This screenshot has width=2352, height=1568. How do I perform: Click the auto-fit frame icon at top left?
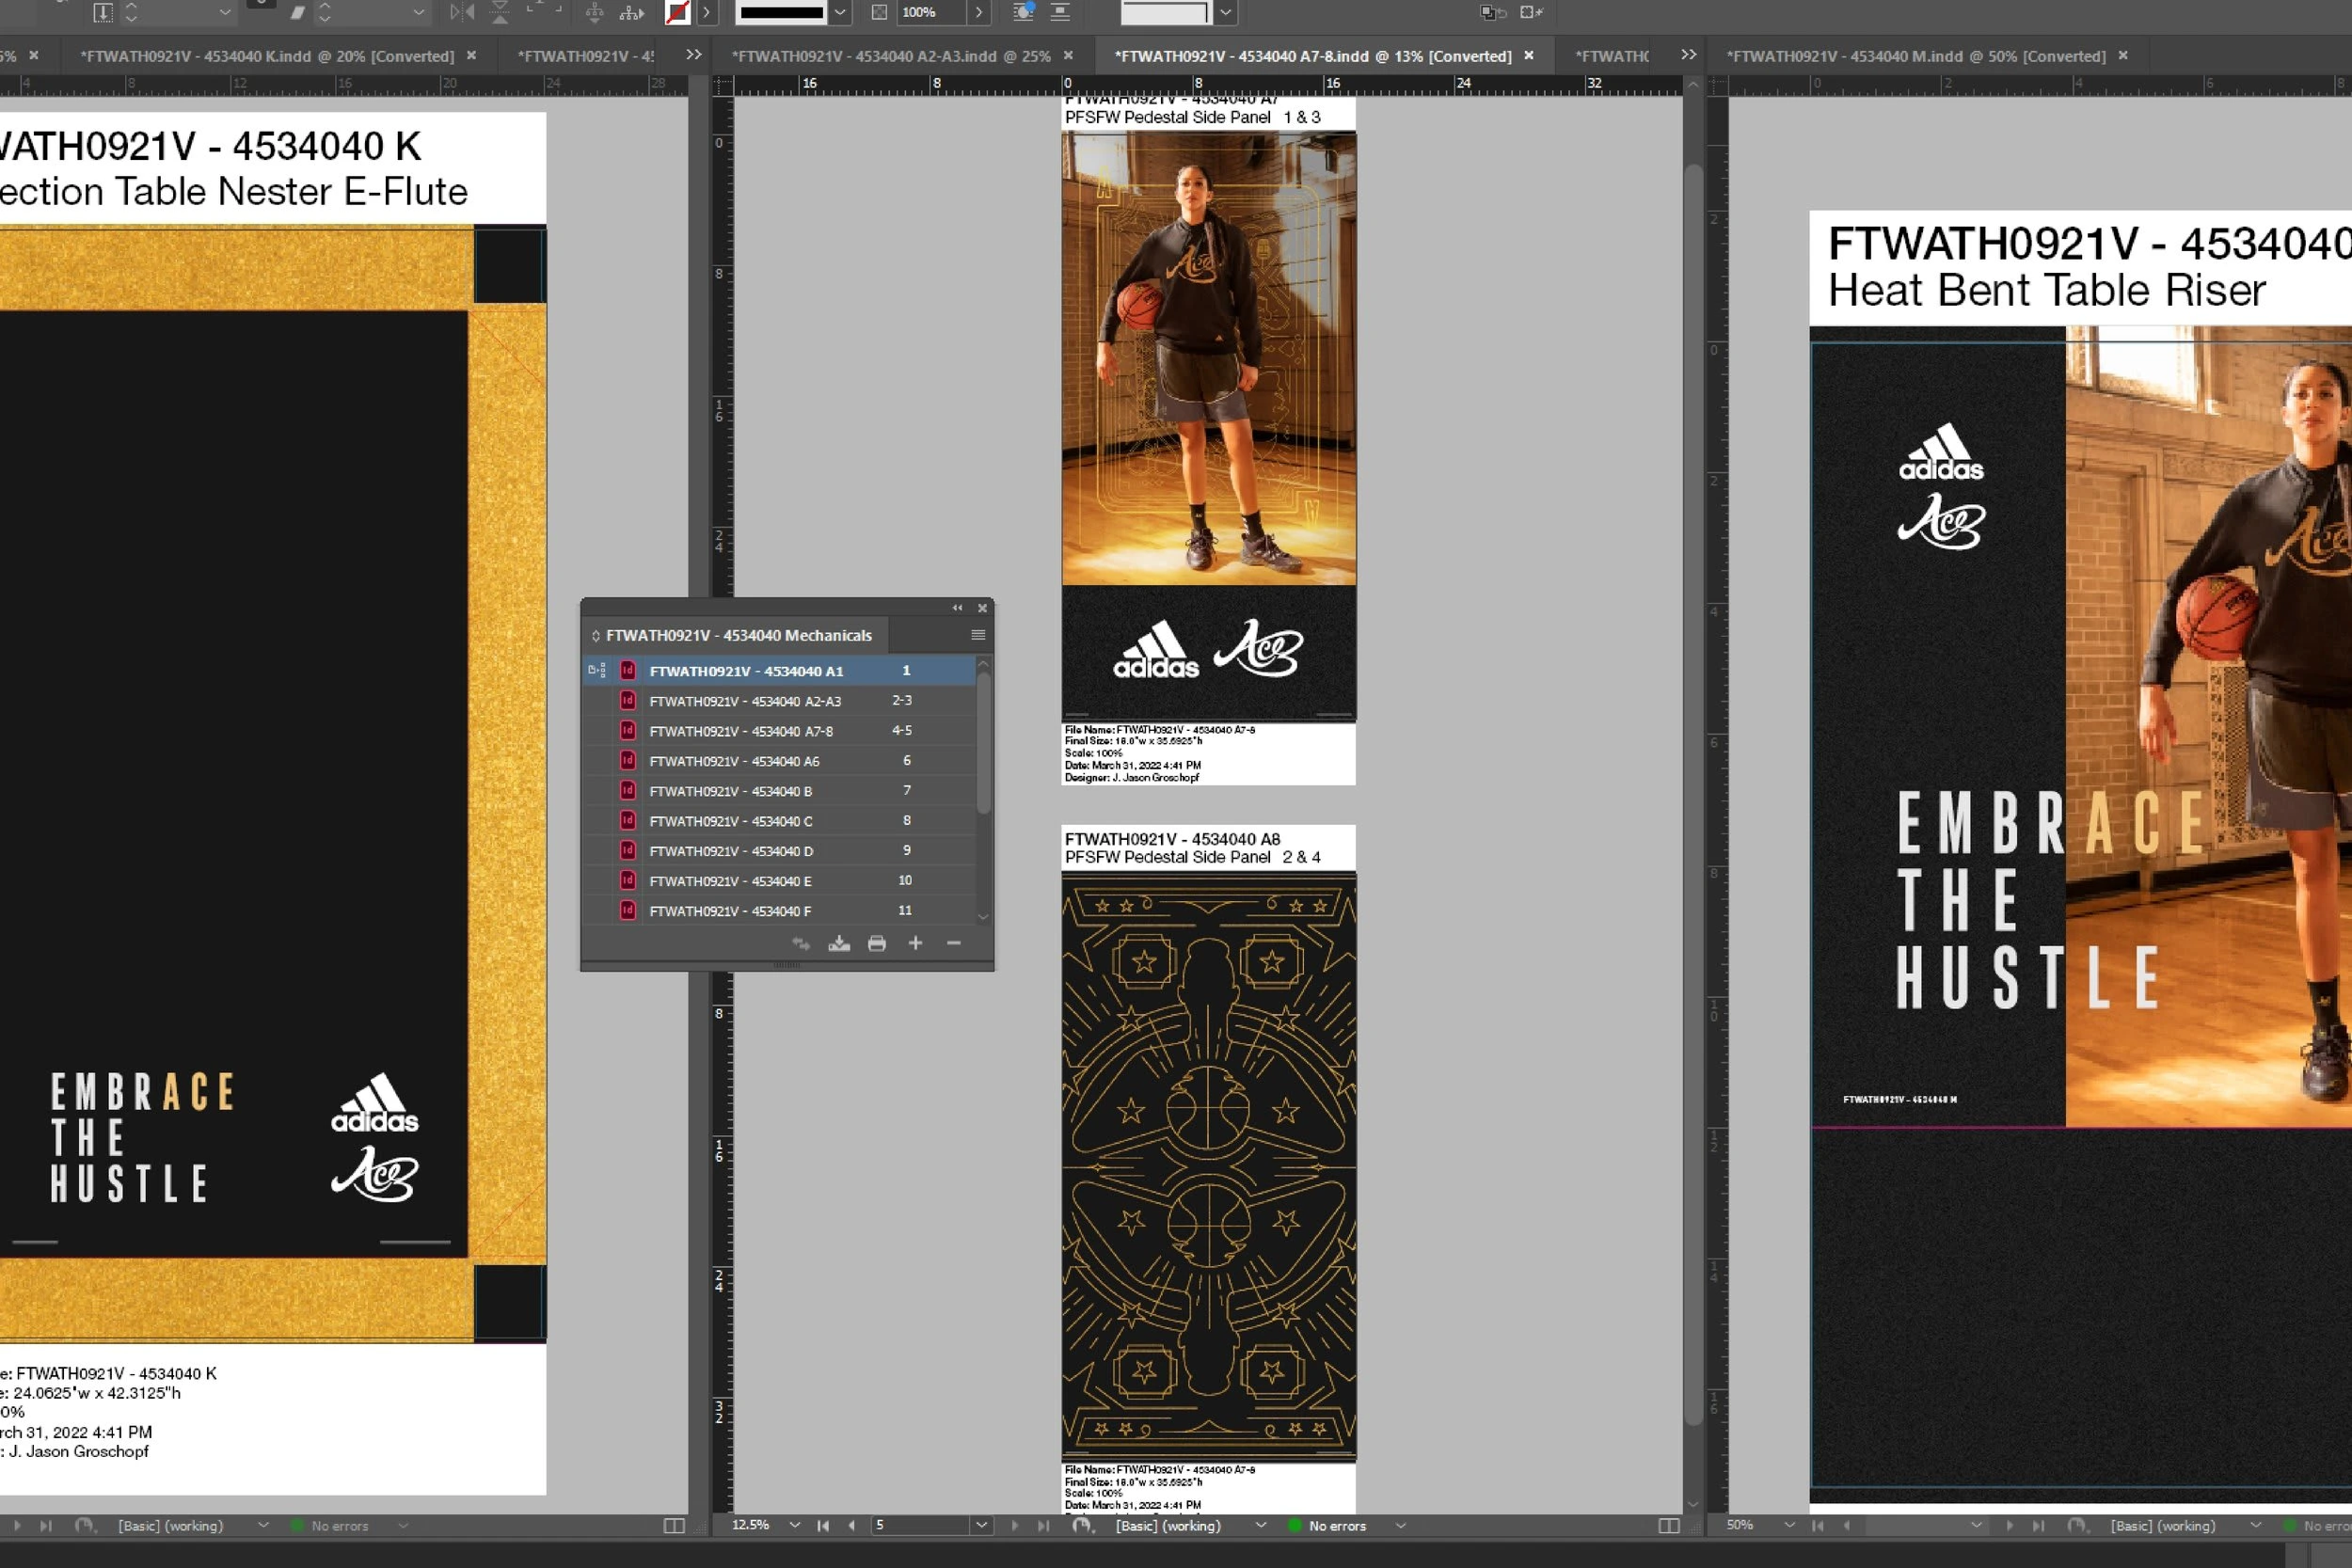pyautogui.click(x=103, y=12)
